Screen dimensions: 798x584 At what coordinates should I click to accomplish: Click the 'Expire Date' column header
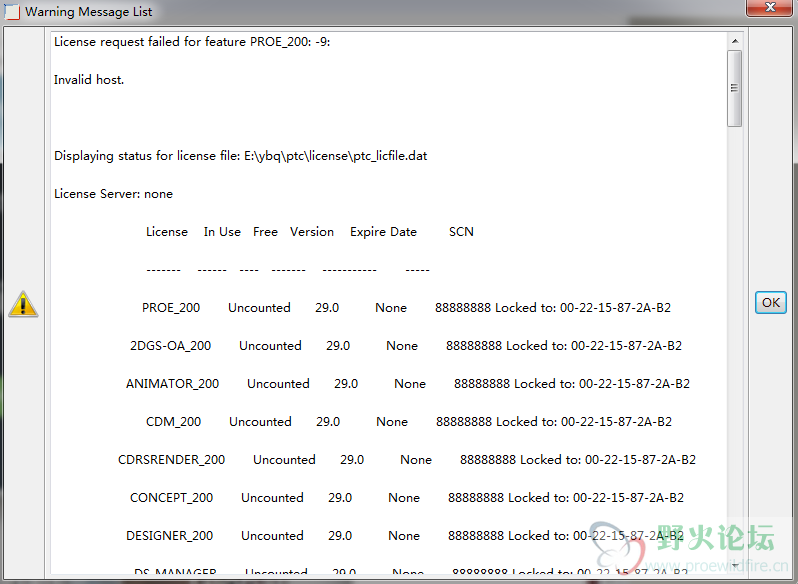click(383, 232)
